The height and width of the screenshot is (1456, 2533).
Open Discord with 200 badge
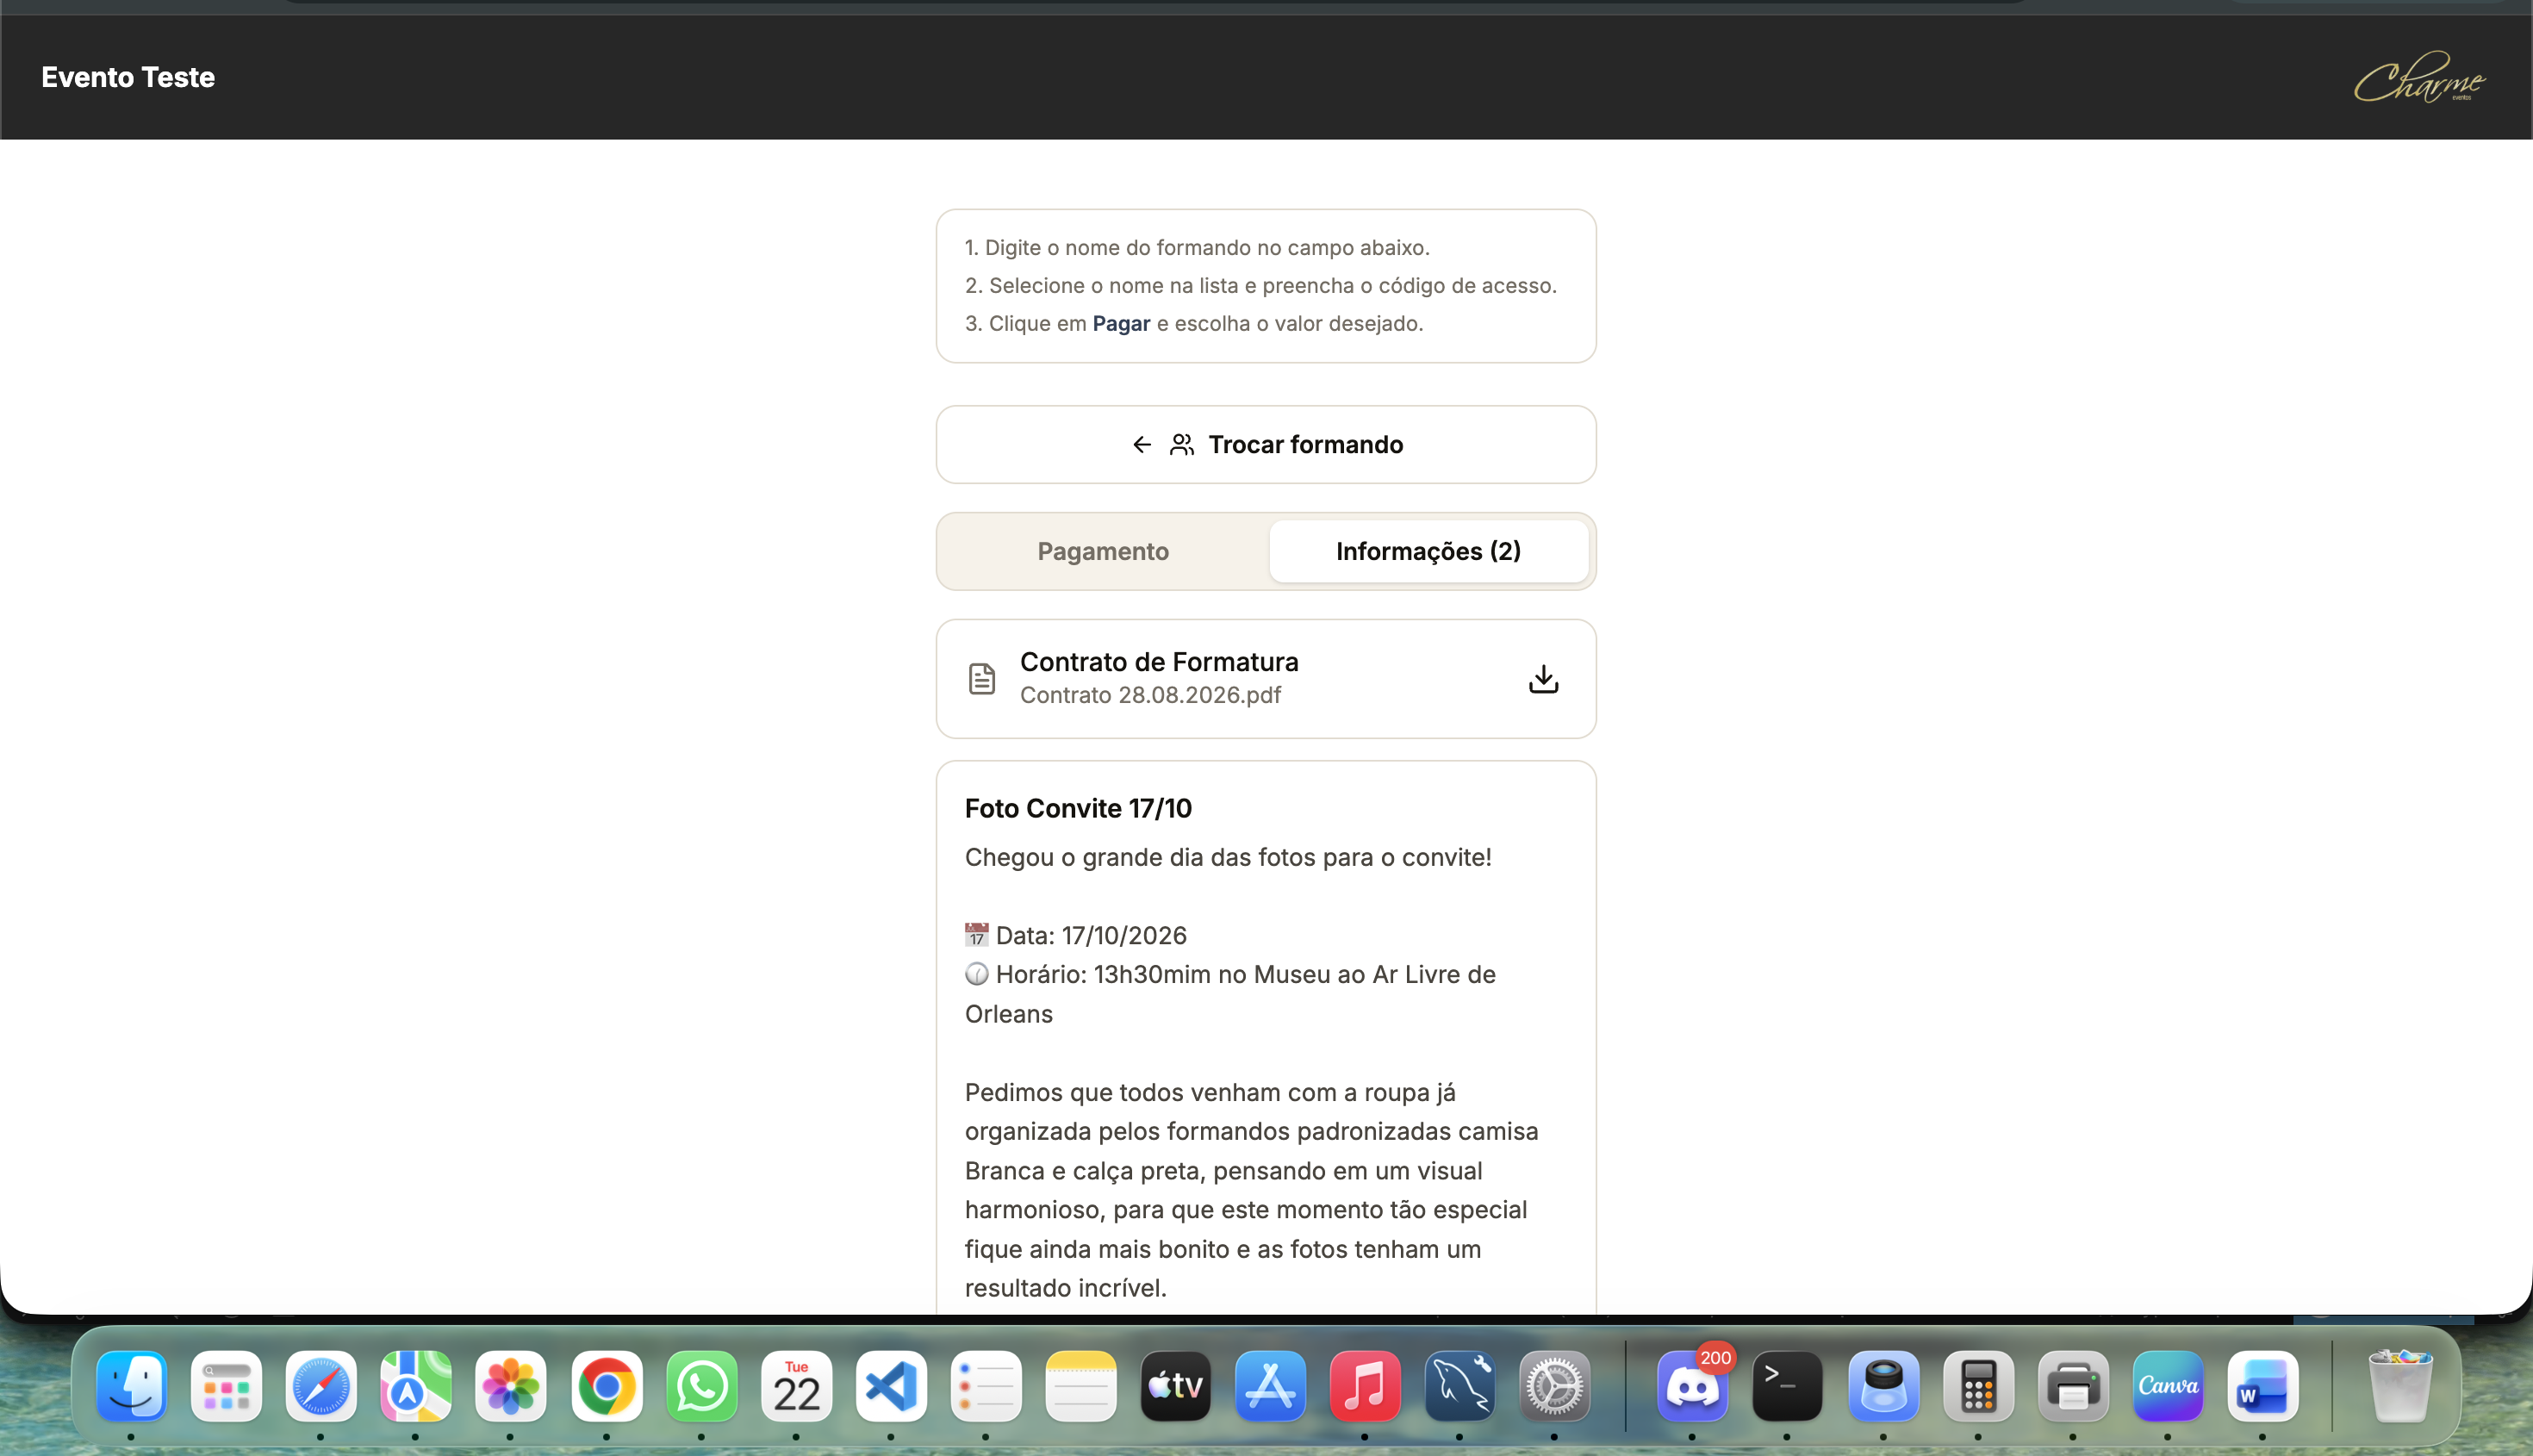(x=1692, y=1386)
